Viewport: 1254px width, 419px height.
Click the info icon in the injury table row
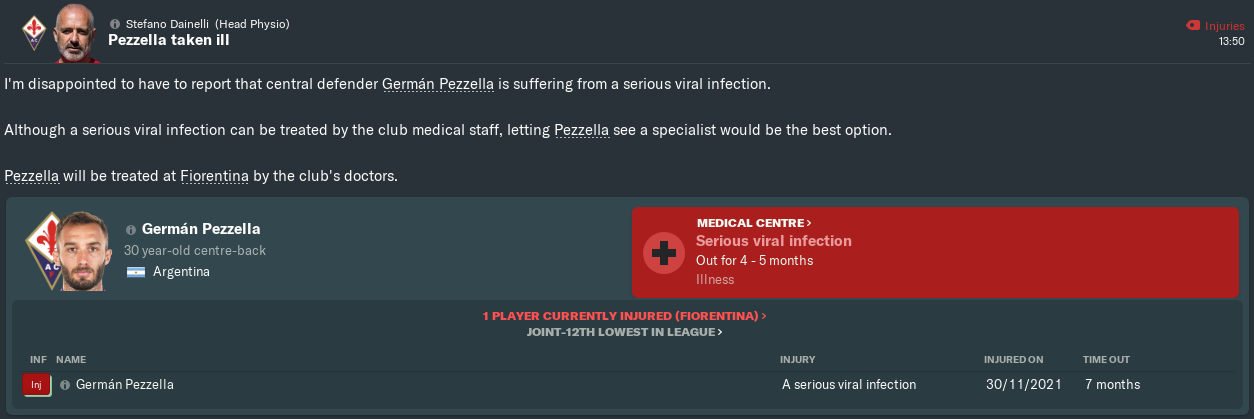pos(65,384)
